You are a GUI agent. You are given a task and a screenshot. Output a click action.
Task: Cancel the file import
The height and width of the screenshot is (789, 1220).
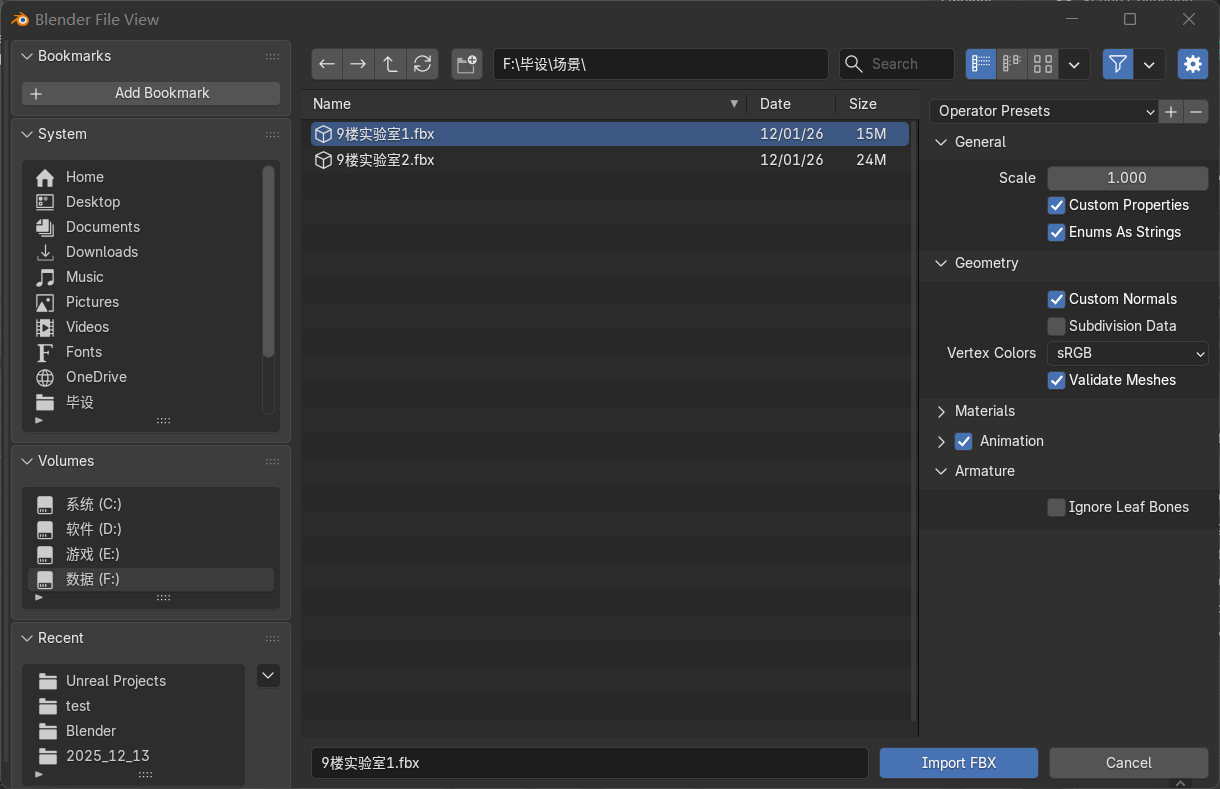click(1129, 763)
